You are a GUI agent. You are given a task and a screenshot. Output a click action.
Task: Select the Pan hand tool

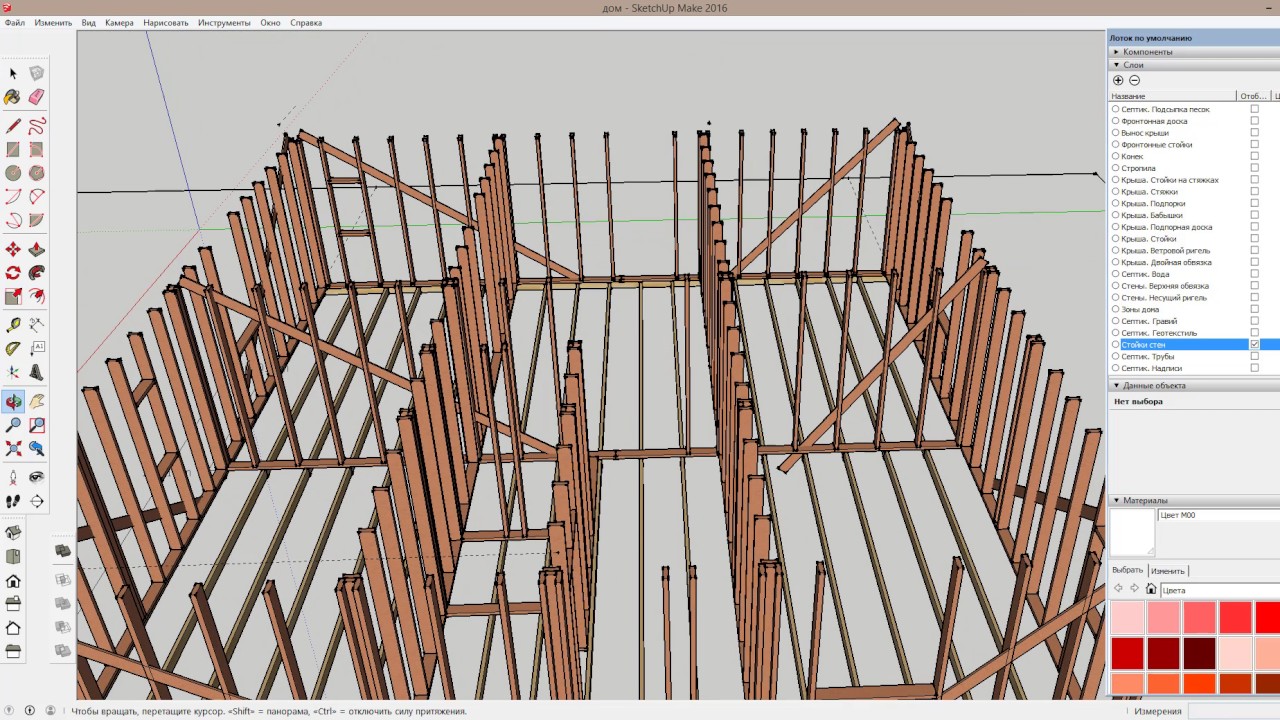(x=37, y=401)
